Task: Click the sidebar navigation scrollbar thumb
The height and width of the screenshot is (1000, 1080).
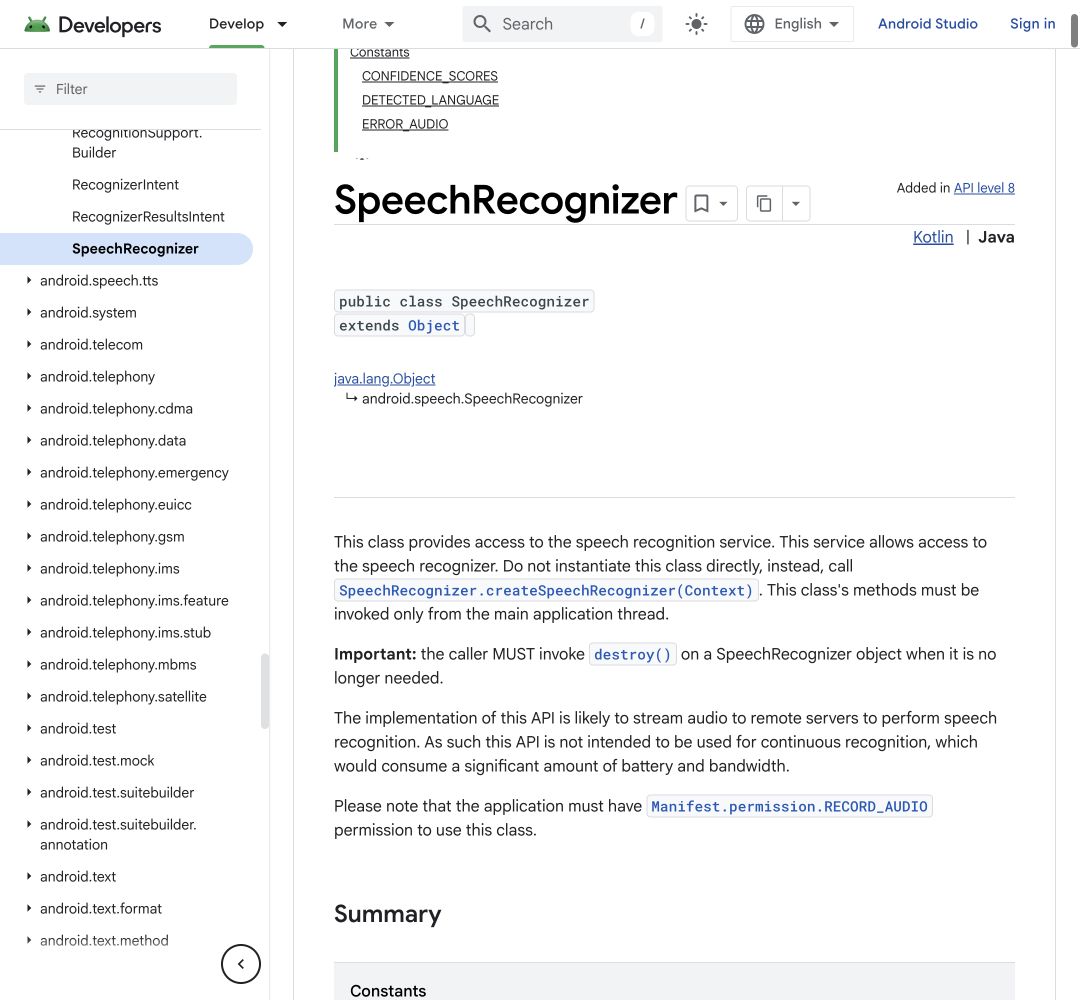Action: [x=264, y=691]
